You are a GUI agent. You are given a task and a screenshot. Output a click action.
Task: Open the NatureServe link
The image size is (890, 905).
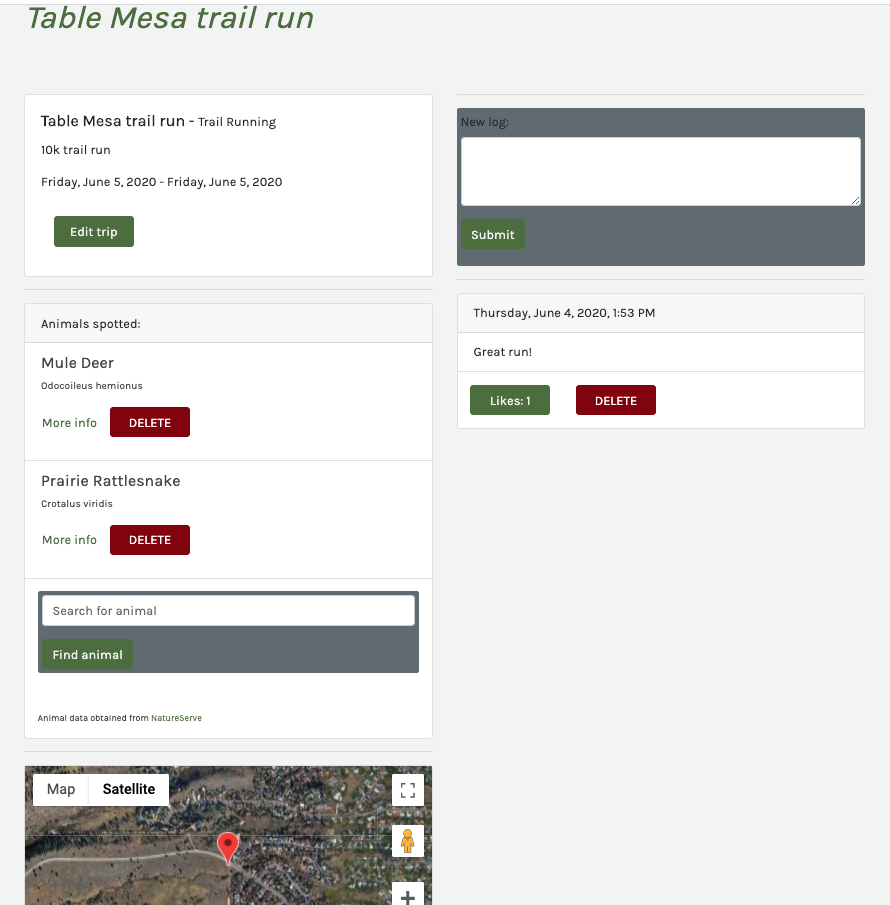pyautogui.click(x=176, y=718)
